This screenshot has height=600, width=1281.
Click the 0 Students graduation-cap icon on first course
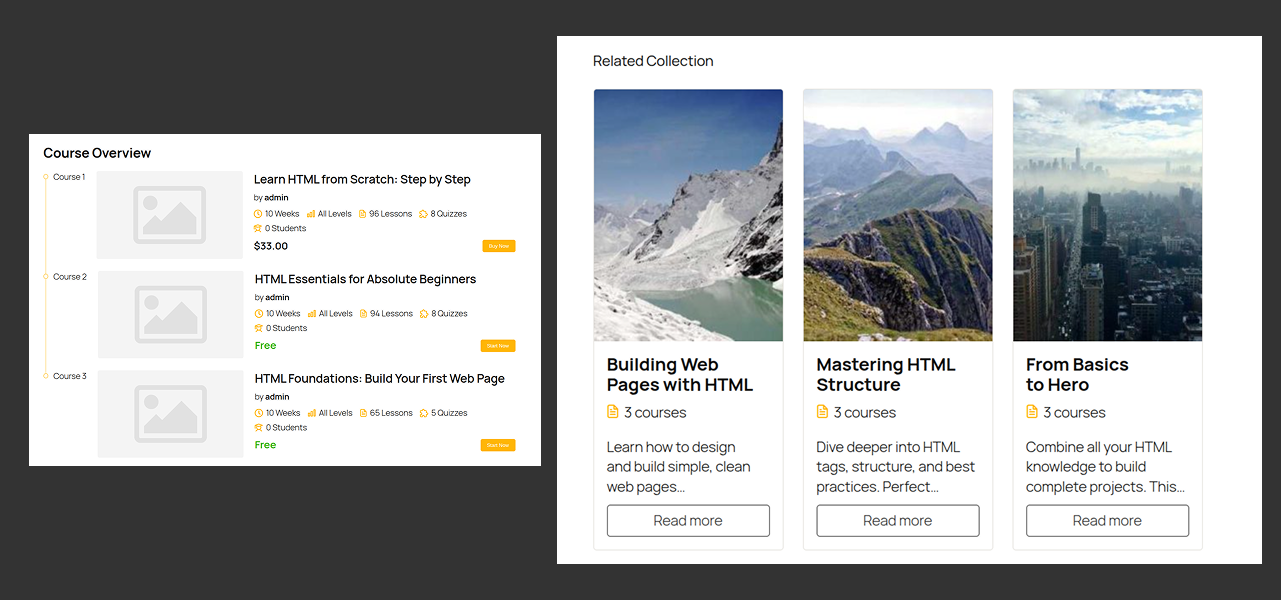[258, 228]
